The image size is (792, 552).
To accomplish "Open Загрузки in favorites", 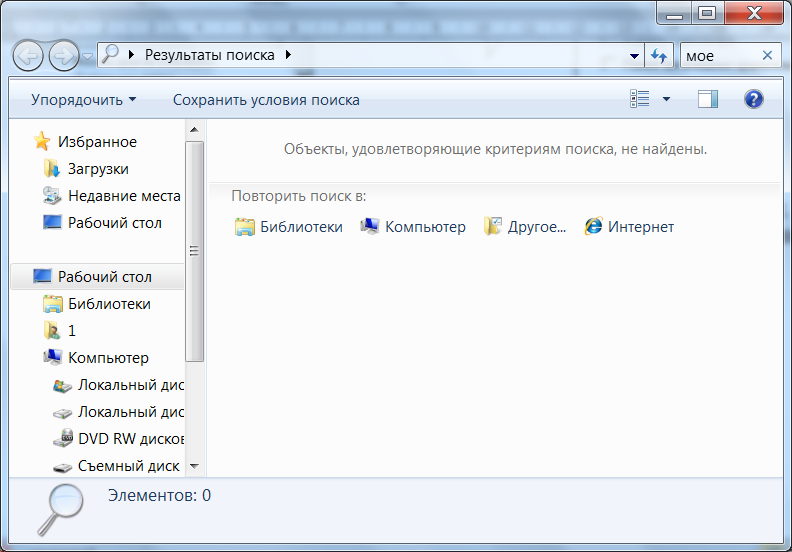I will [x=98, y=169].
